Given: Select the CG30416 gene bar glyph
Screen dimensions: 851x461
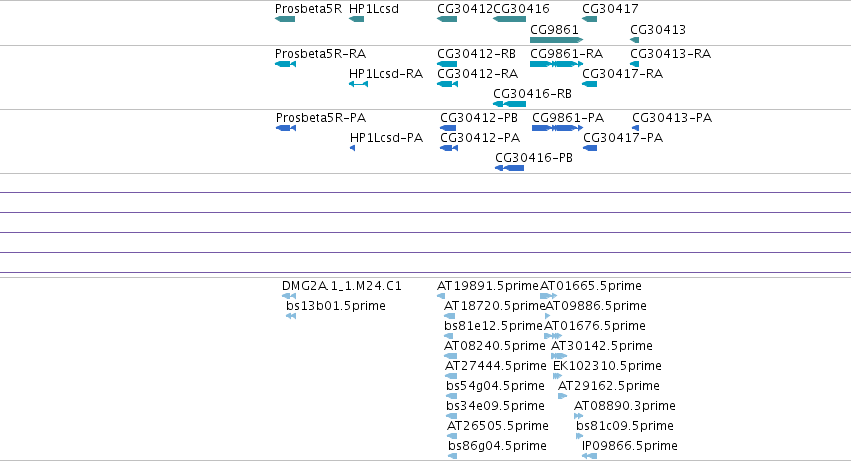Looking at the screenshot, I should [509, 19].
